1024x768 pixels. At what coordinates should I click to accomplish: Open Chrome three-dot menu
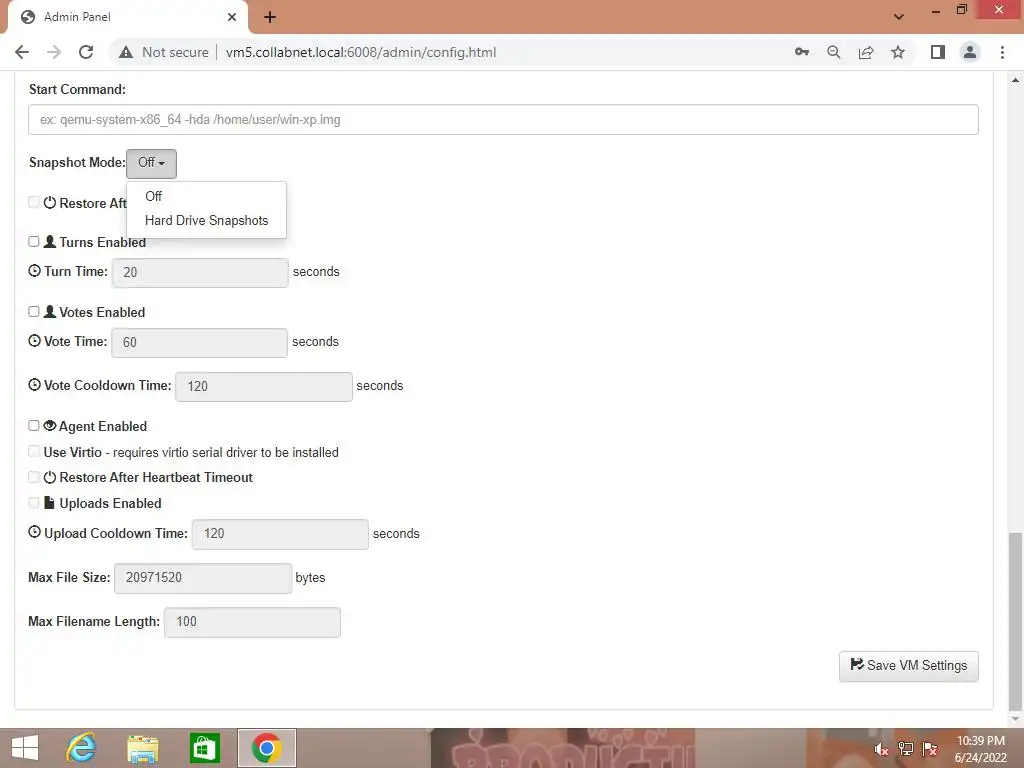[1002, 52]
